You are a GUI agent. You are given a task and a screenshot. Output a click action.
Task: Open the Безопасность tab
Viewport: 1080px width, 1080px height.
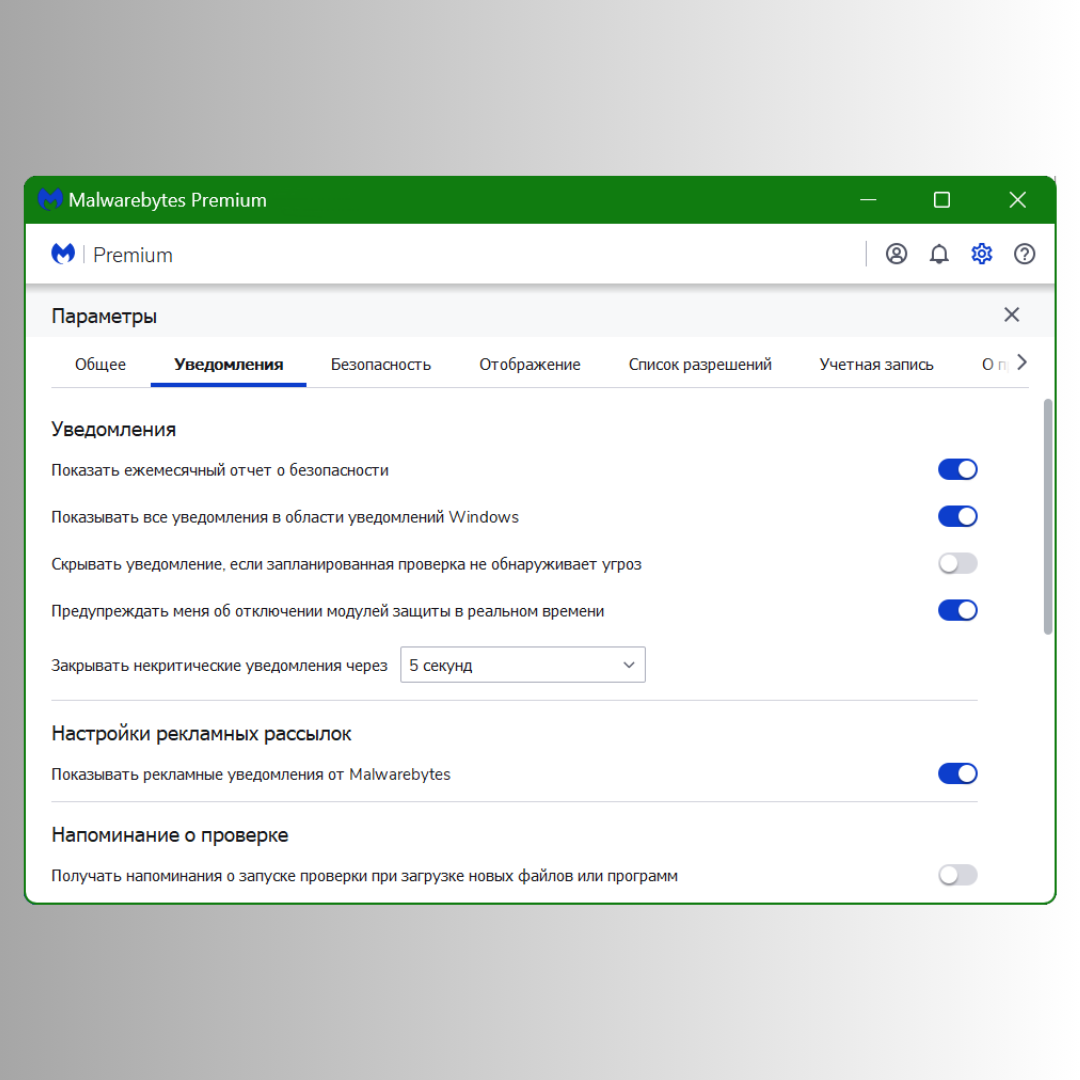pos(381,364)
